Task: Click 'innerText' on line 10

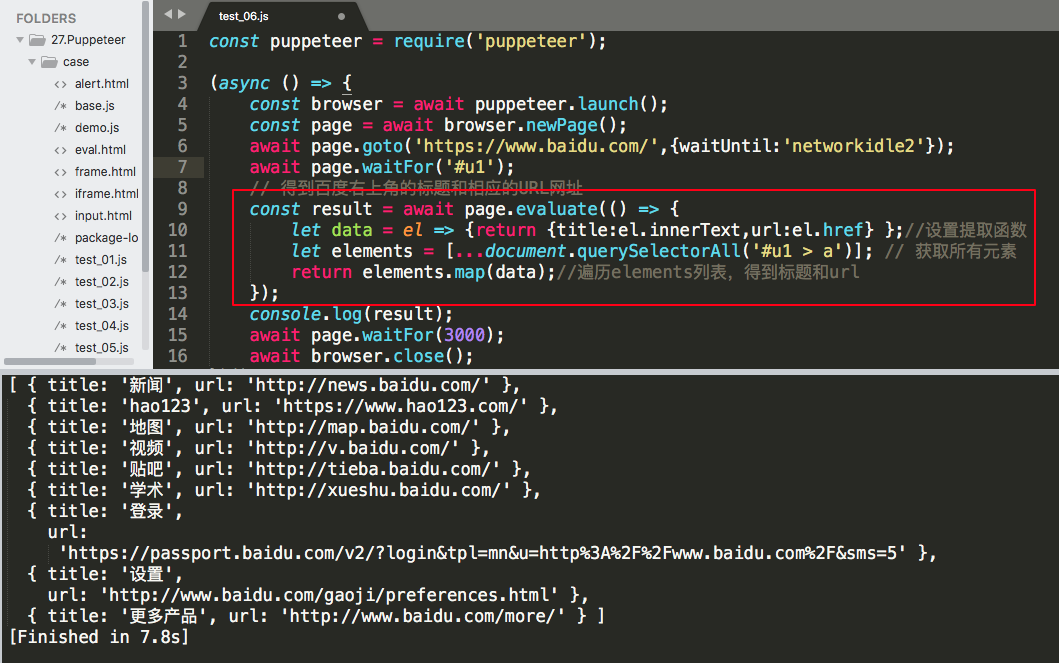Action: tap(694, 230)
